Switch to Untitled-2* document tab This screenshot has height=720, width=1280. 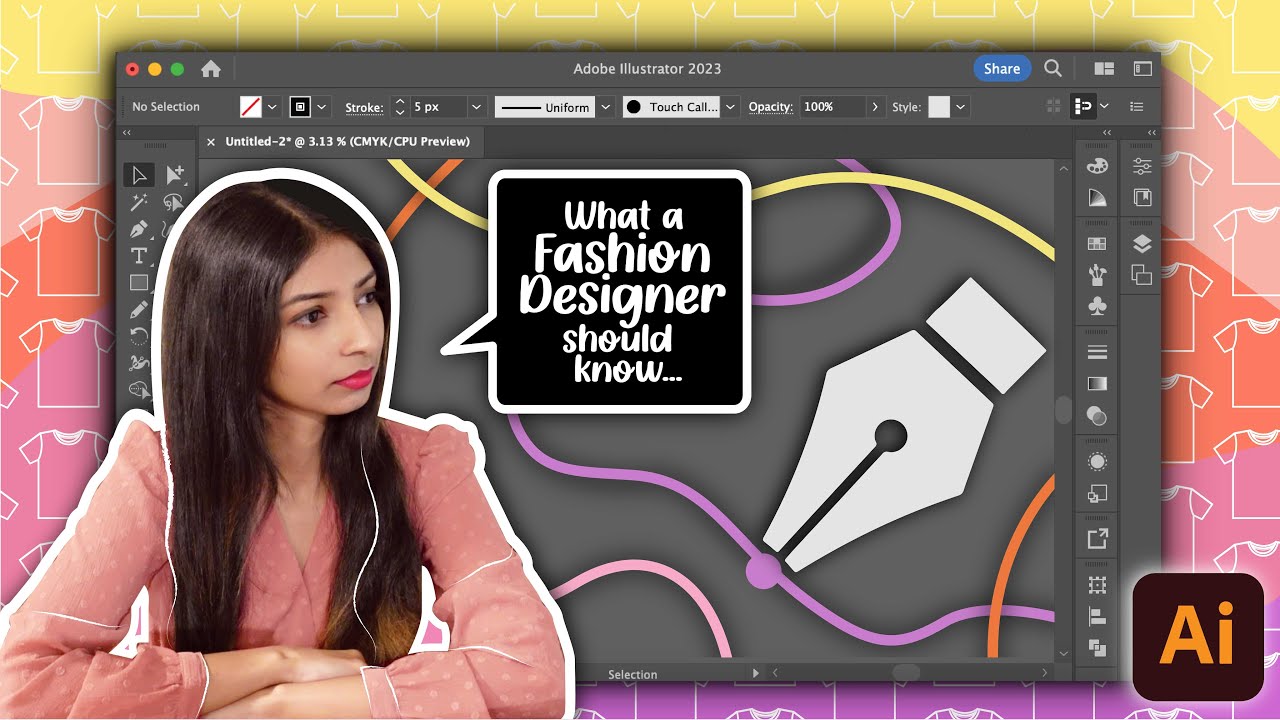[347, 142]
